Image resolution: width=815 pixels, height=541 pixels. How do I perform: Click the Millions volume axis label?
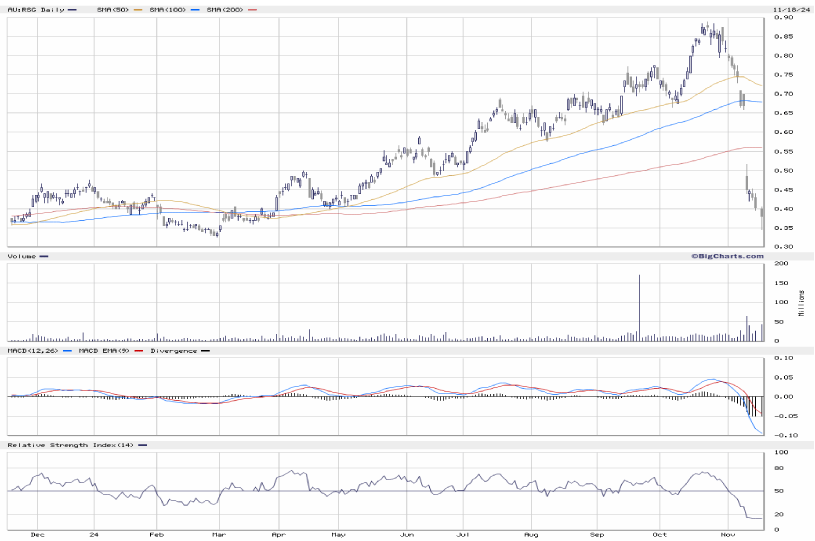(x=800, y=300)
